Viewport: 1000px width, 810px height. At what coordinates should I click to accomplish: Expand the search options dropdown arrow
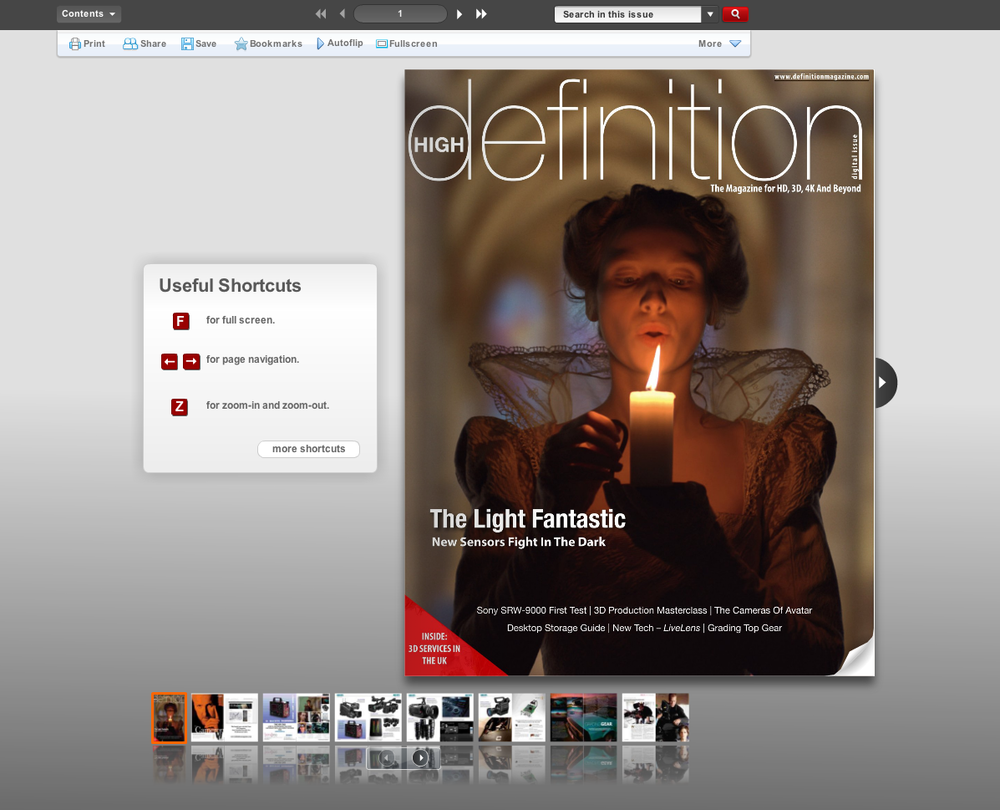(710, 14)
